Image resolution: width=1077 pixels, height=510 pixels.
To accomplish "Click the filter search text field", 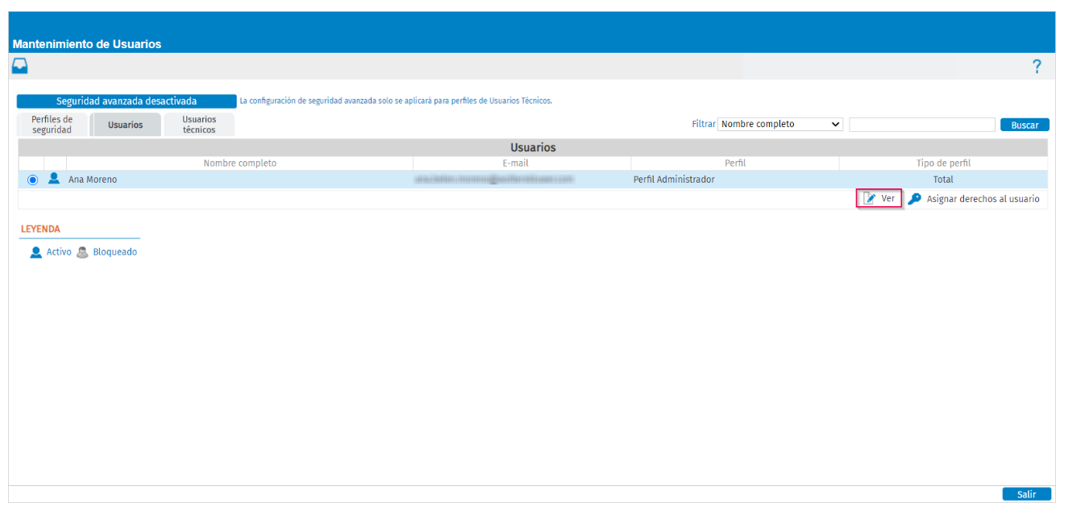I will 922,124.
